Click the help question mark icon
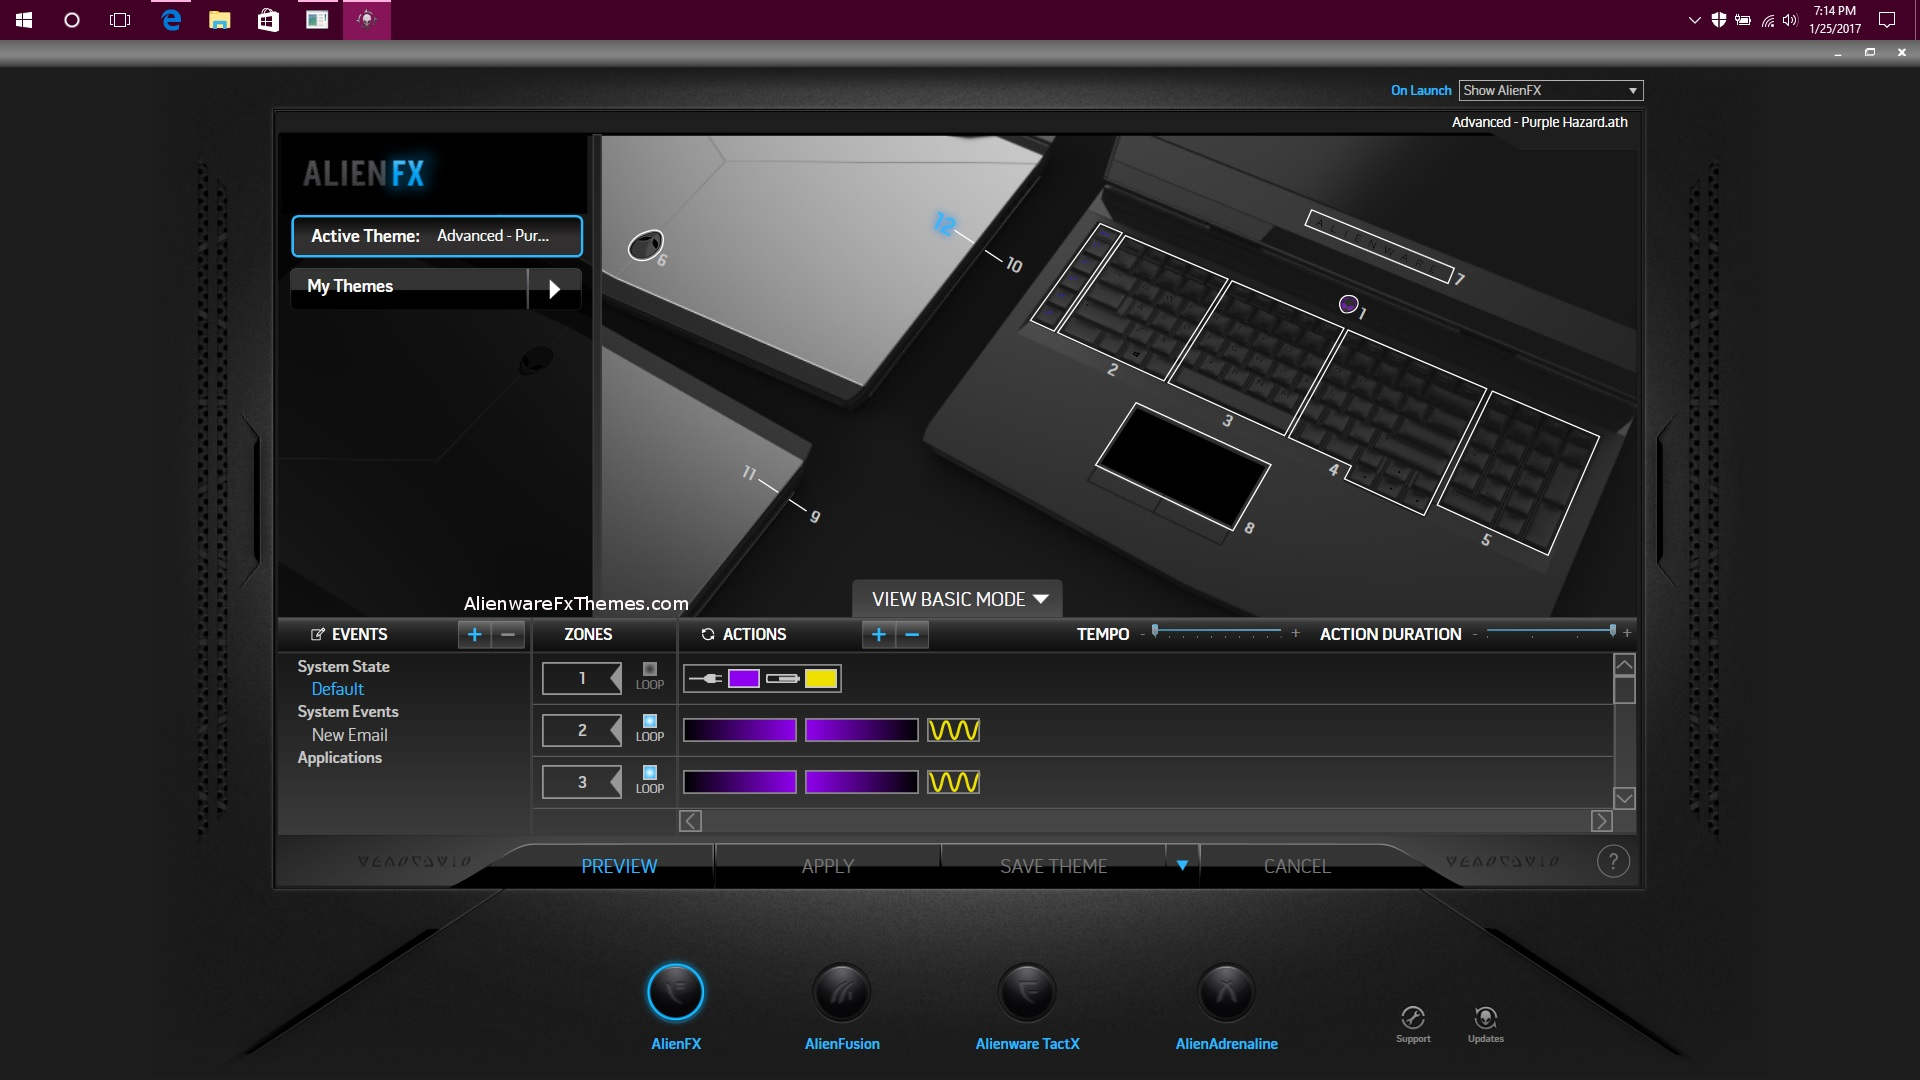 click(x=1613, y=861)
